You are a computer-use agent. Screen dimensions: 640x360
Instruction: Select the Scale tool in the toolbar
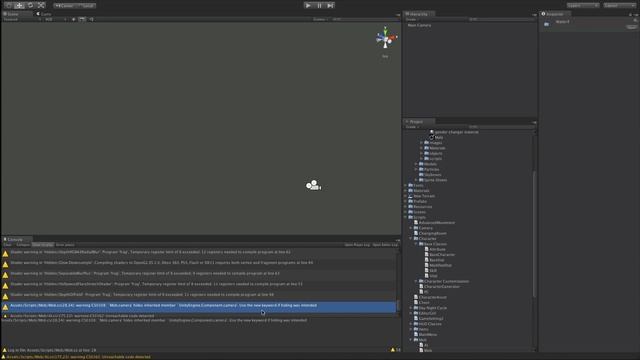[x=41, y=5]
